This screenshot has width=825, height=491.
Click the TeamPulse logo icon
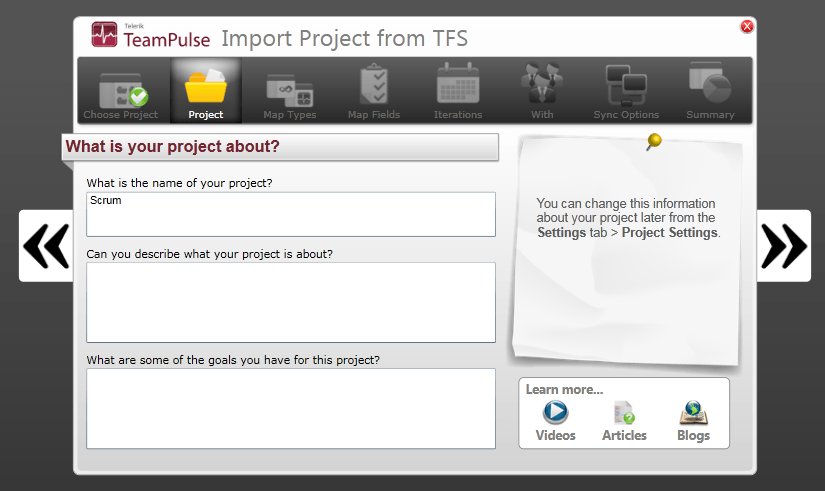pos(104,36)
